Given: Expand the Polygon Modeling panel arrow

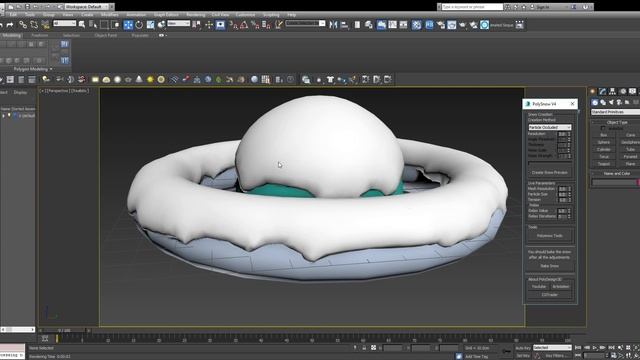Looking at the screenshot, I should [x=51, y=69].
